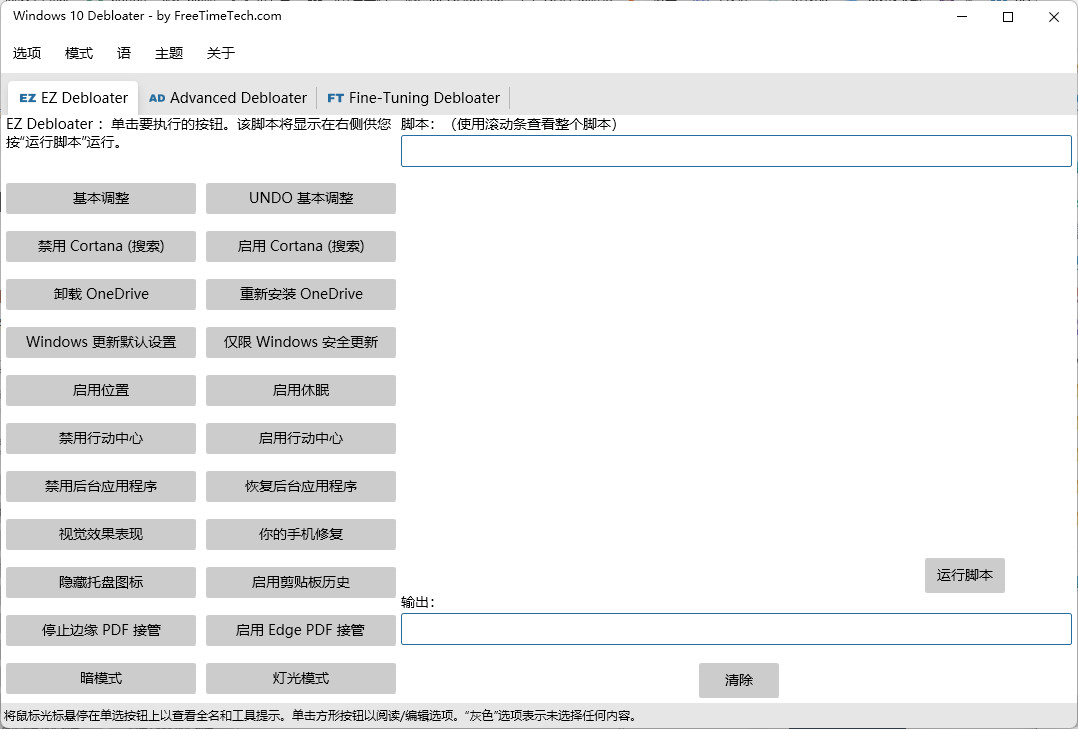Screen dimensions: 1078x729
Task: Click the 基本调整 button
Action: [x=101, y=198]
